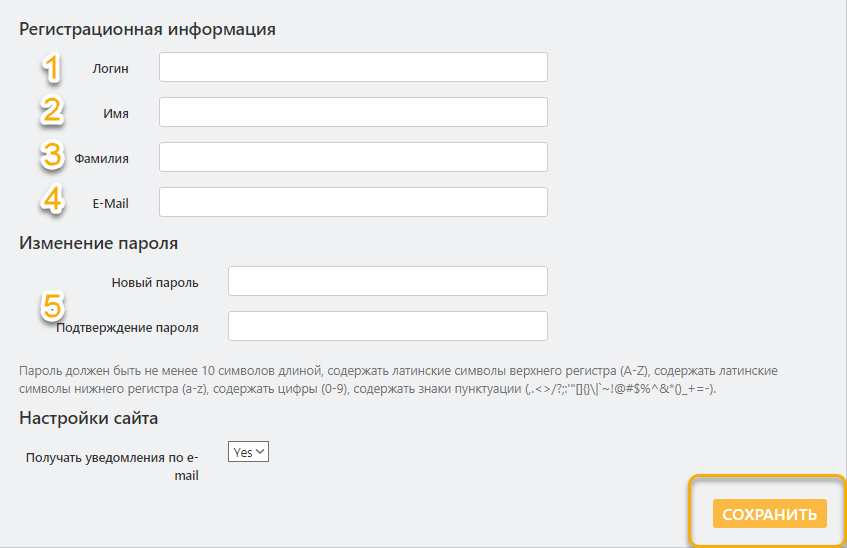847x548 pixels.
Task: Click the E-Mail label text
Action: pyautogui.click(x=110, y=203)
